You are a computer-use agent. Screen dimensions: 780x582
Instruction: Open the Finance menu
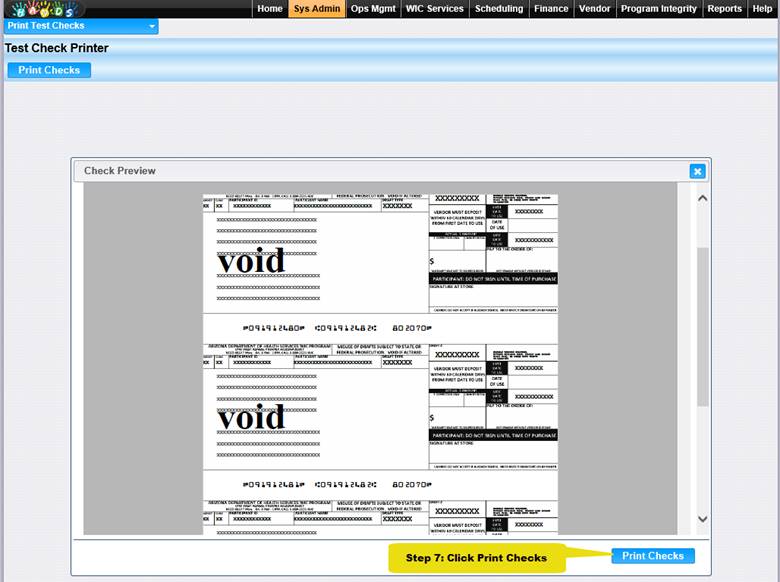click(x=552, y=9)
